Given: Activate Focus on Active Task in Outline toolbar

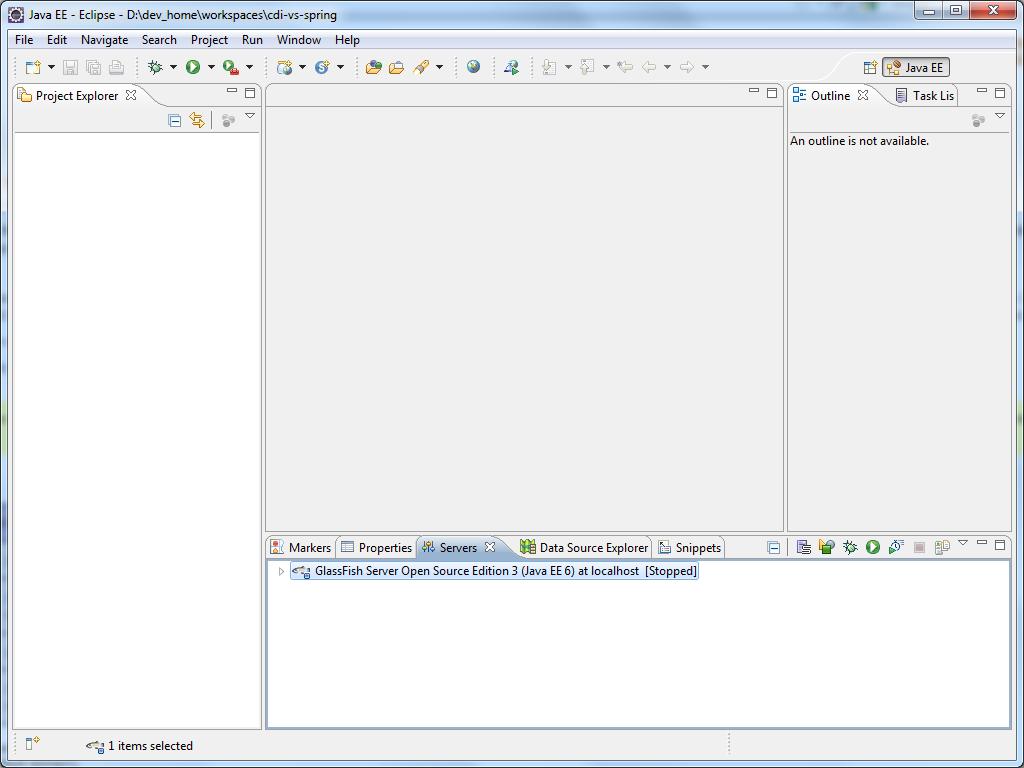Looking at the screenshot, I should point(978,119).
